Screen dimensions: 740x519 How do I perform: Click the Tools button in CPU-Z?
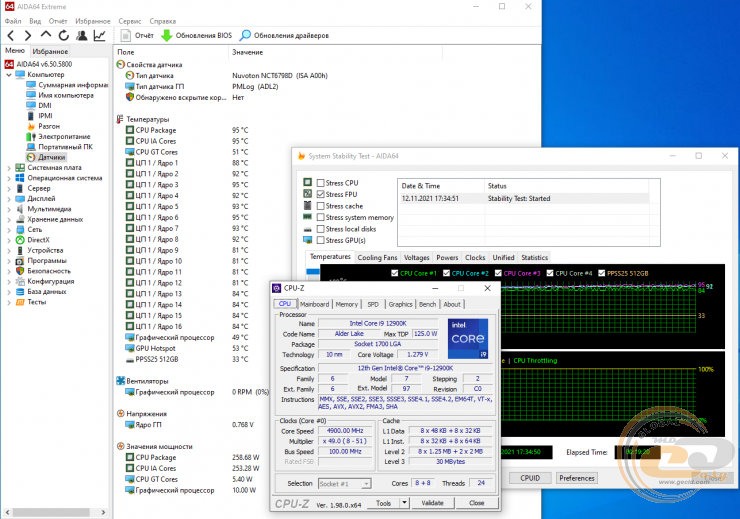[383, 503]
